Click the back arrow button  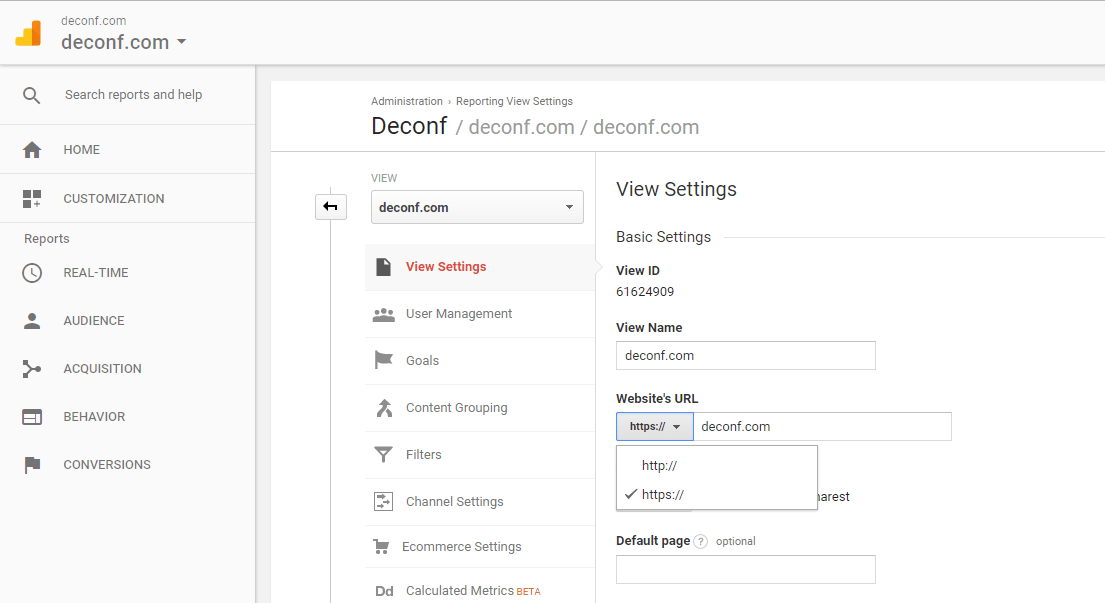point(331,207)
